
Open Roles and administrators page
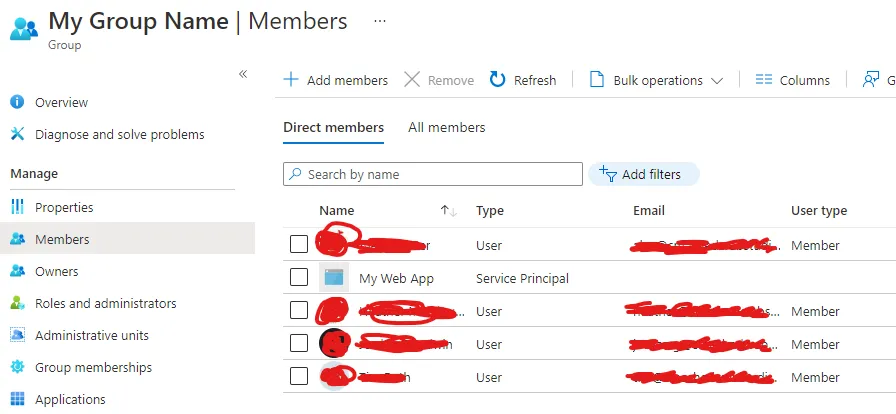[105, 303]
